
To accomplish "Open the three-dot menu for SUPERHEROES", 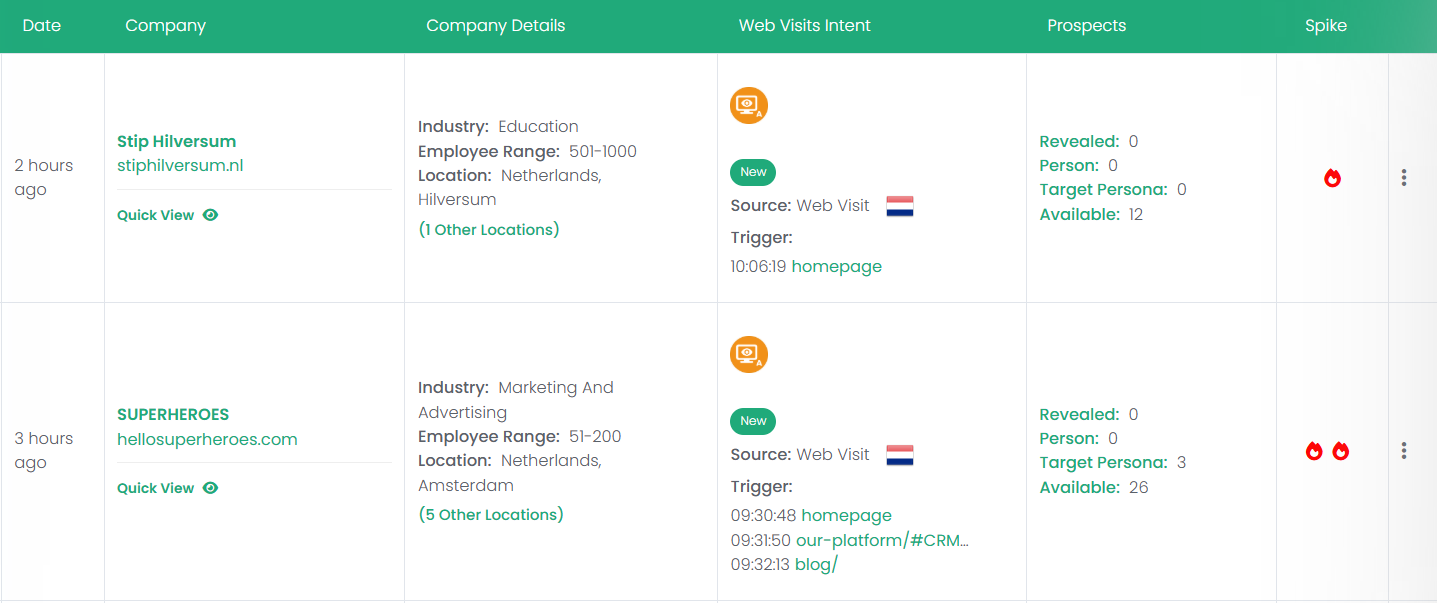I will [x=1404, y=451].
